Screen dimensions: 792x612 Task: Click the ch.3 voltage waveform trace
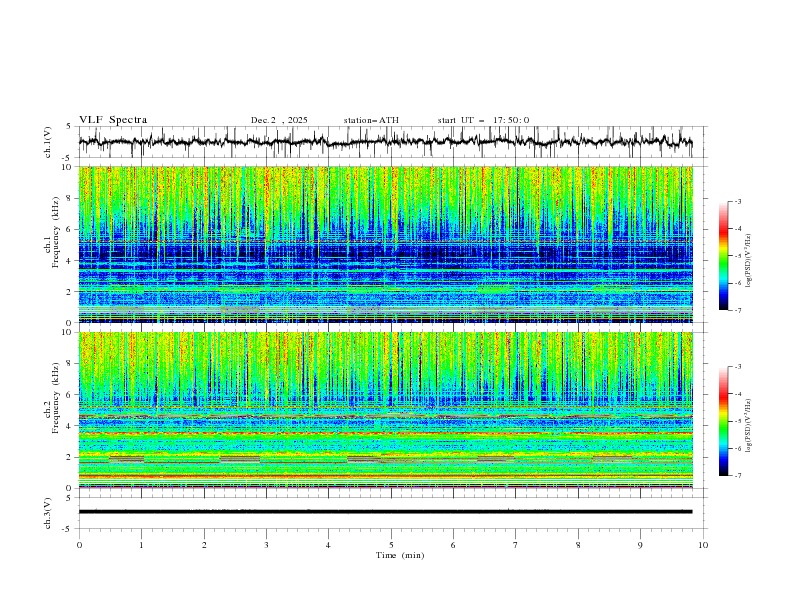tap(385, 512)
